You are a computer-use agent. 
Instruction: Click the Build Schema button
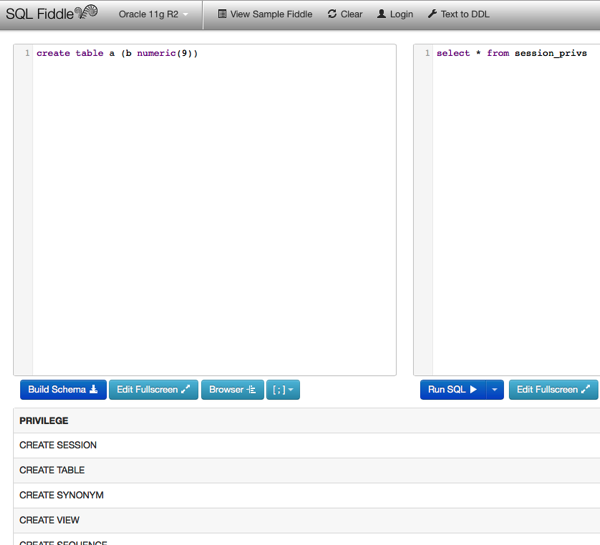point(63,390)
